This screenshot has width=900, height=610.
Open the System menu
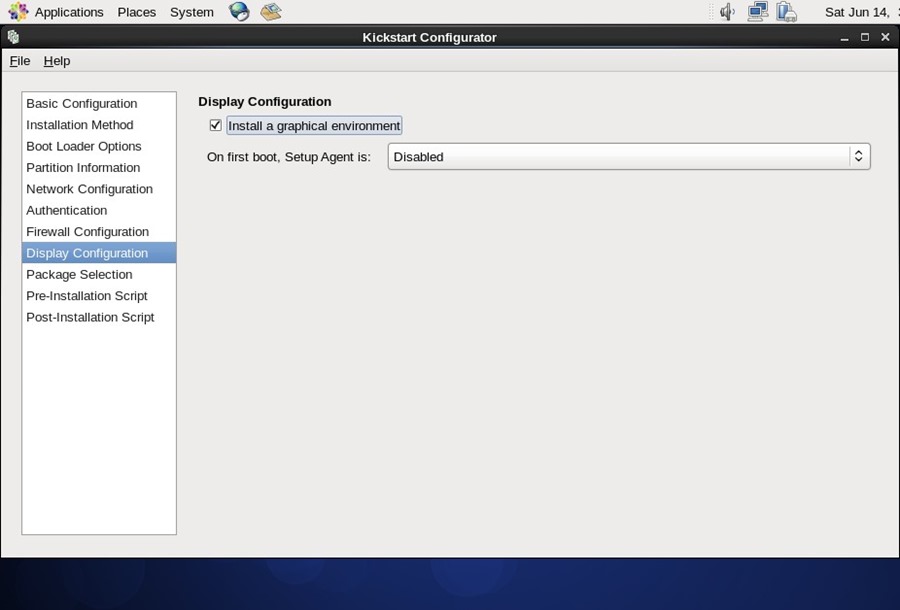[192, 11]
